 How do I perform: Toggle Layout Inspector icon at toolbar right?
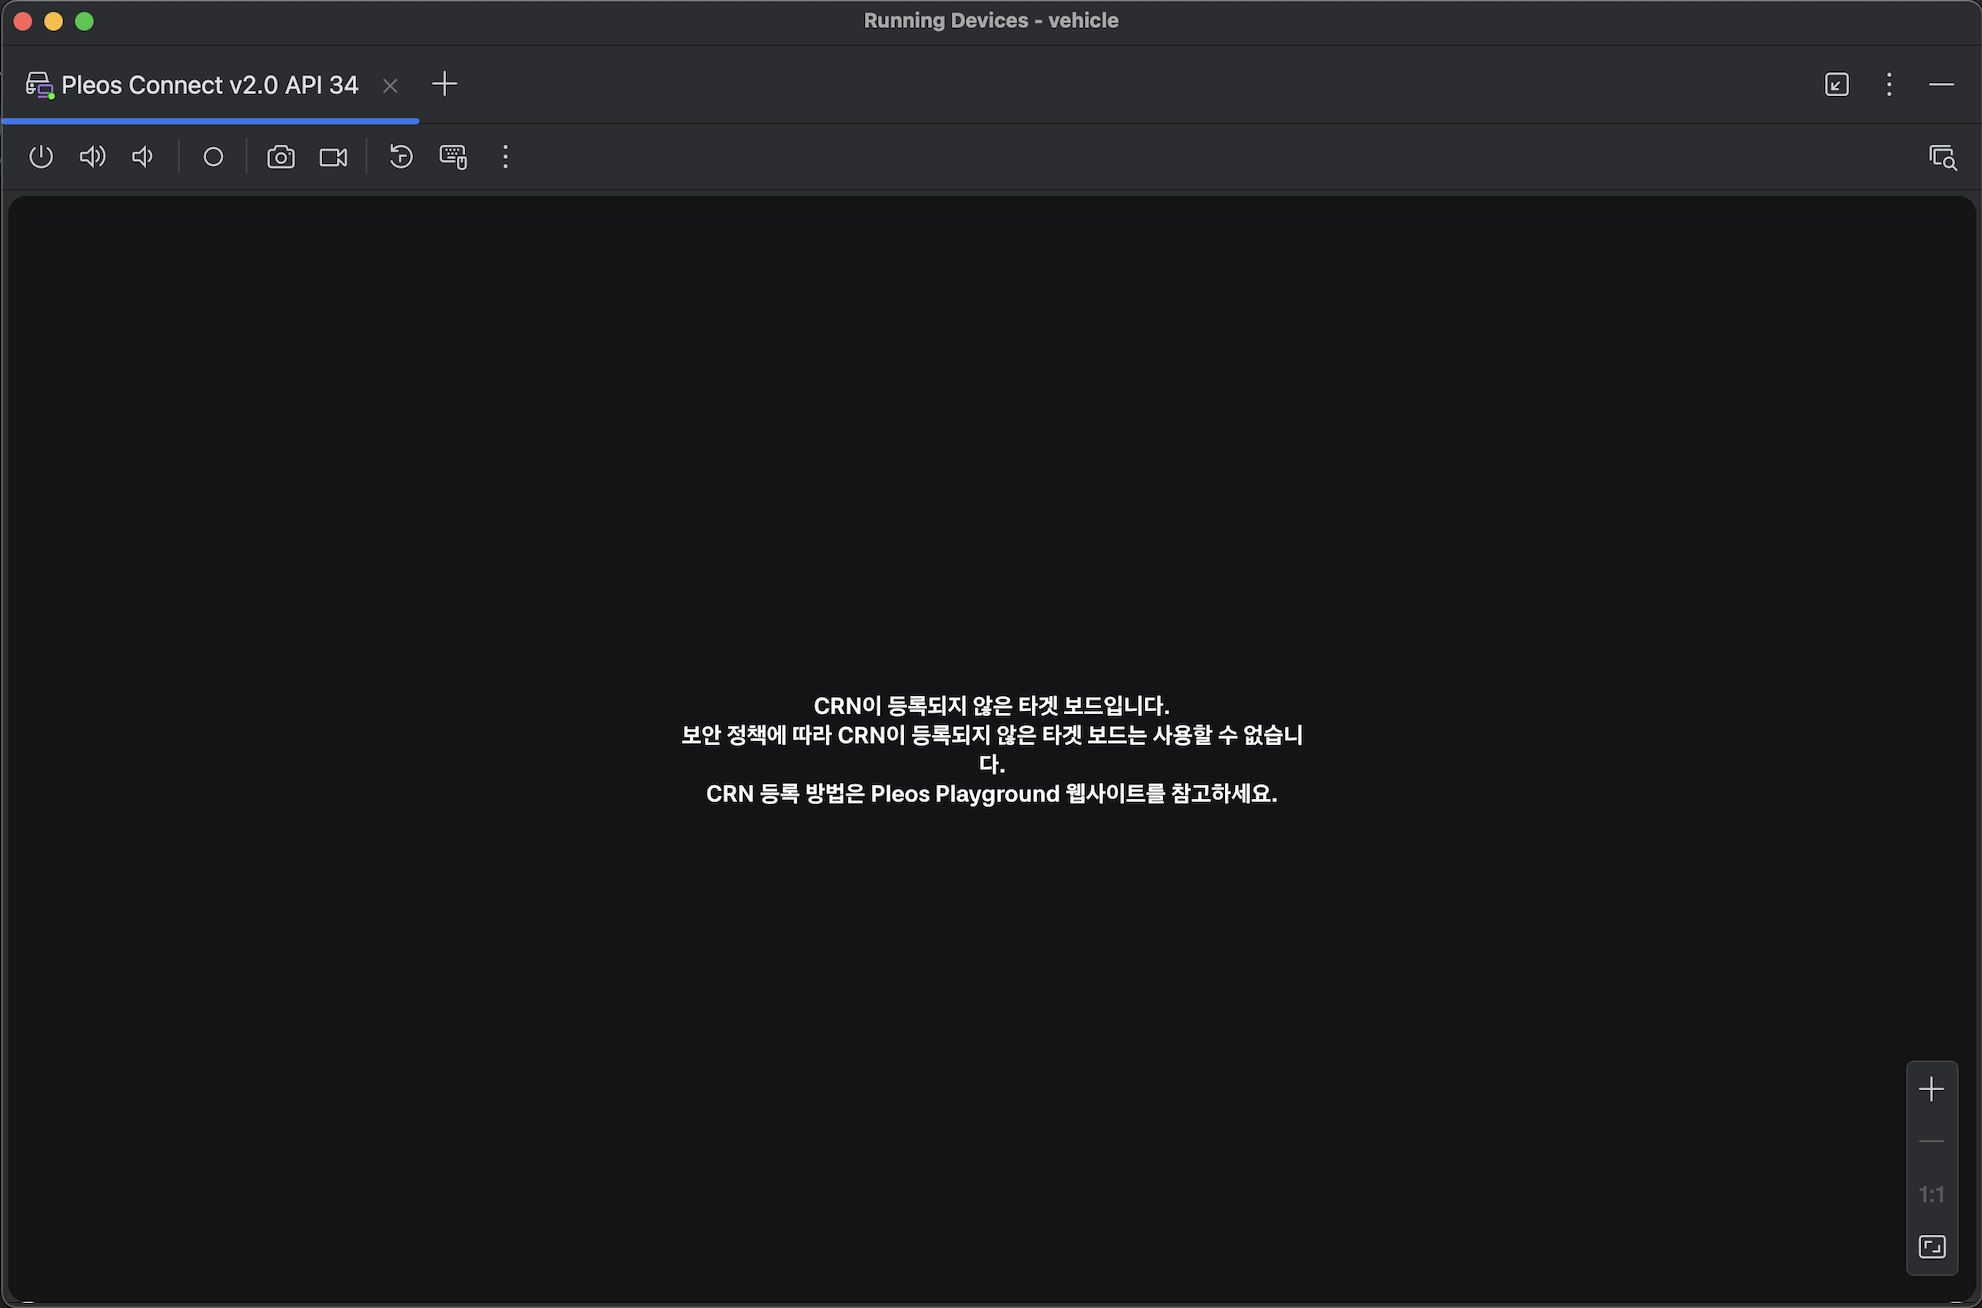pyautogui.click(x=1942, y=157)
